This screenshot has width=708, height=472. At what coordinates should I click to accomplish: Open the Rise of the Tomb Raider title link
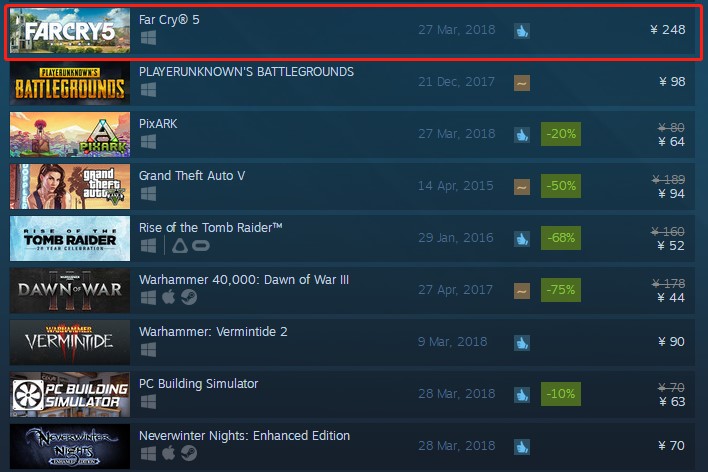coord(210,228)
